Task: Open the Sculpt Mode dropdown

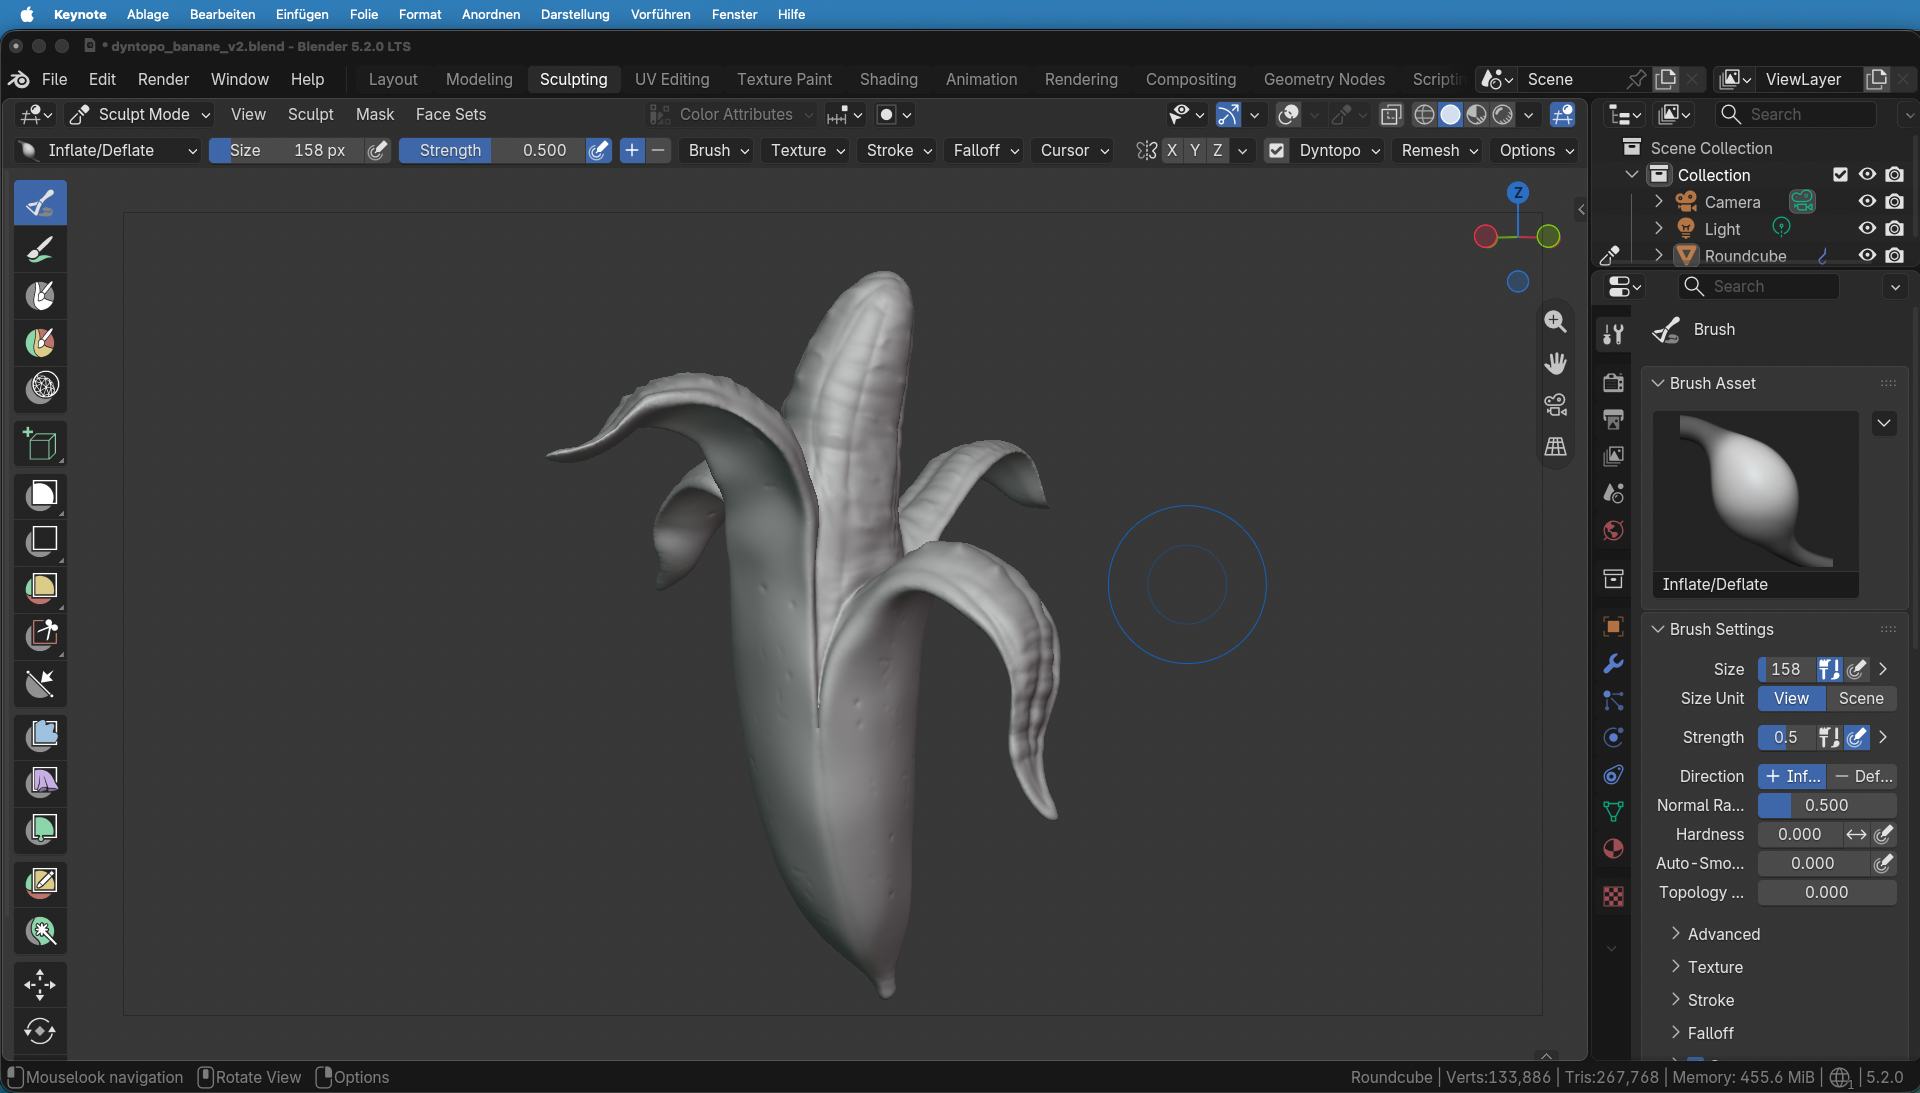Action: click(x=140, y=114)
